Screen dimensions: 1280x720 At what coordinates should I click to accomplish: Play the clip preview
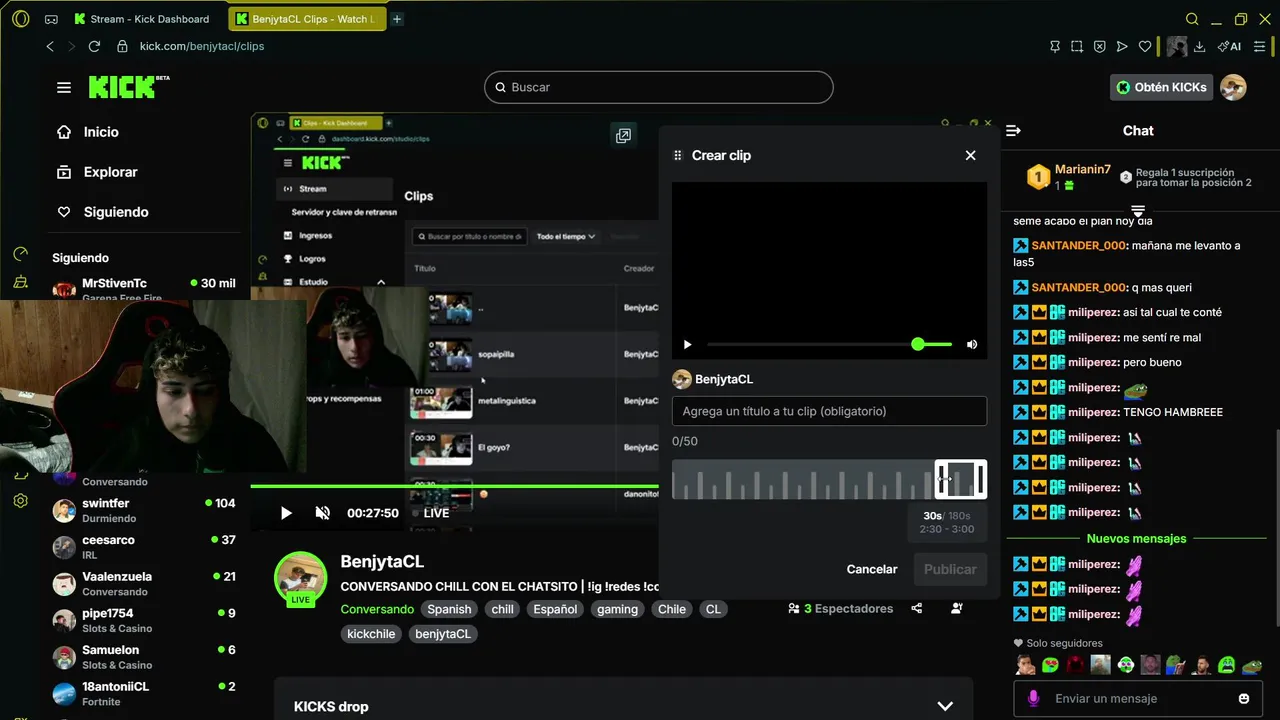coord(687,345)
